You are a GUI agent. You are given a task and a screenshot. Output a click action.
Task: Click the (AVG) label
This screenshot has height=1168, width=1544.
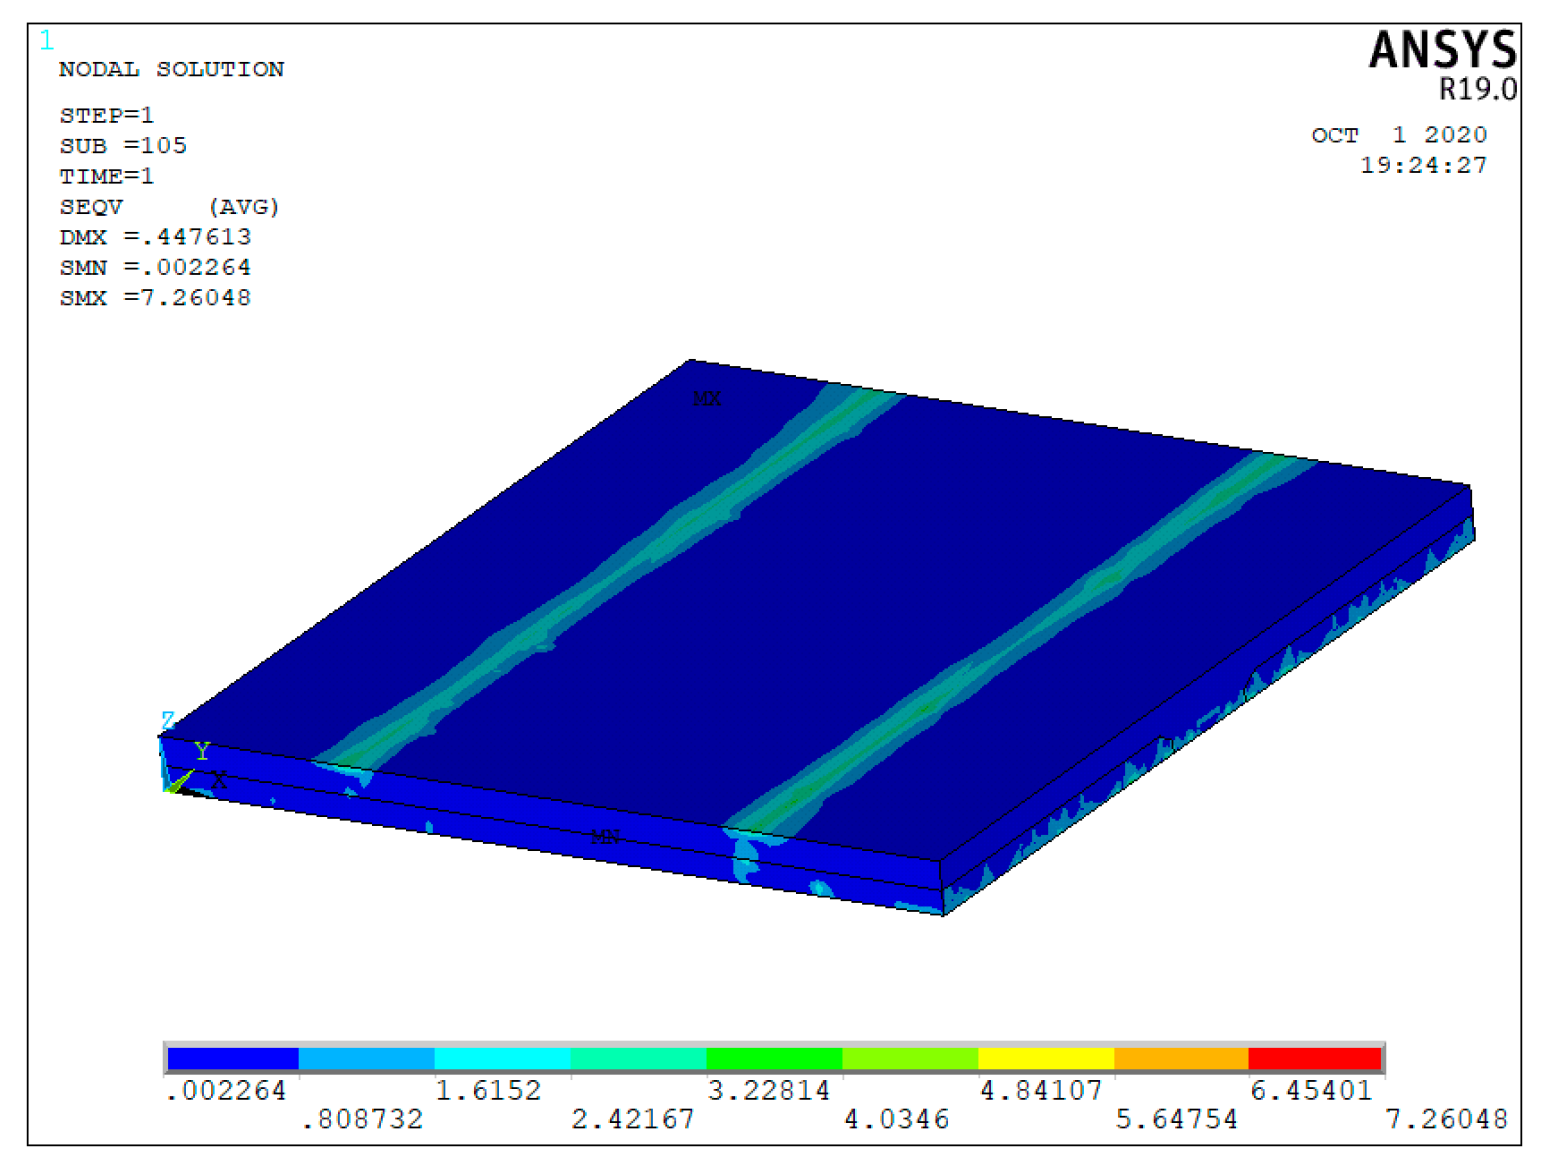click(x=244, y=207)
